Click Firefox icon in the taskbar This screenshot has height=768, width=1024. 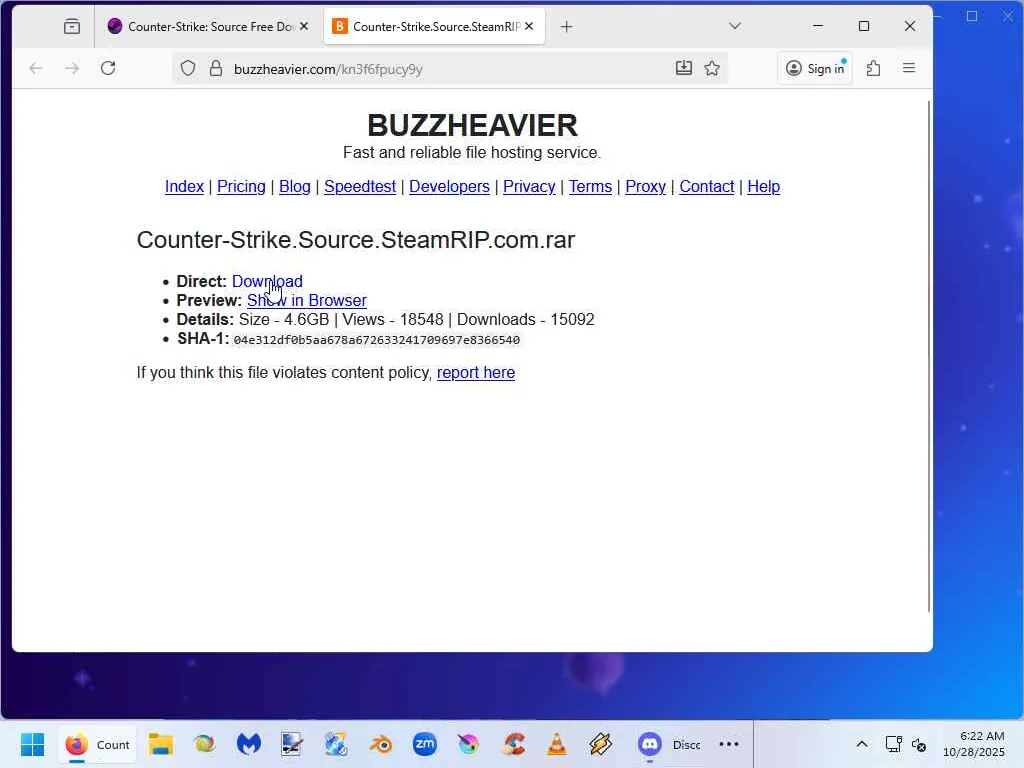pyautogui.click(x=76, y=744)
